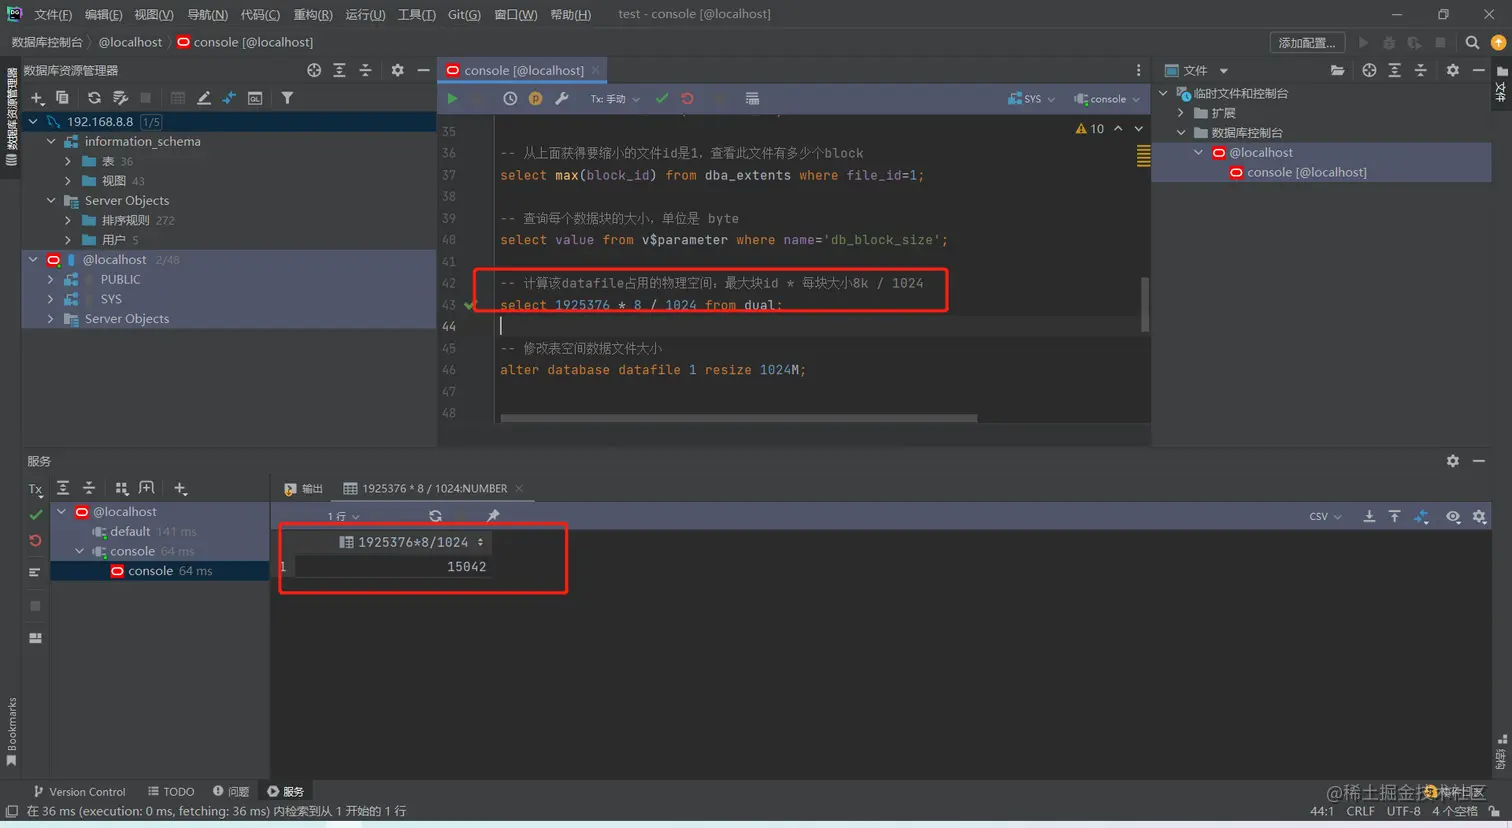Commit transaction with green checkmark in editor toolbar
This screenshot has width=1512, height=828.
pos(662,99)
